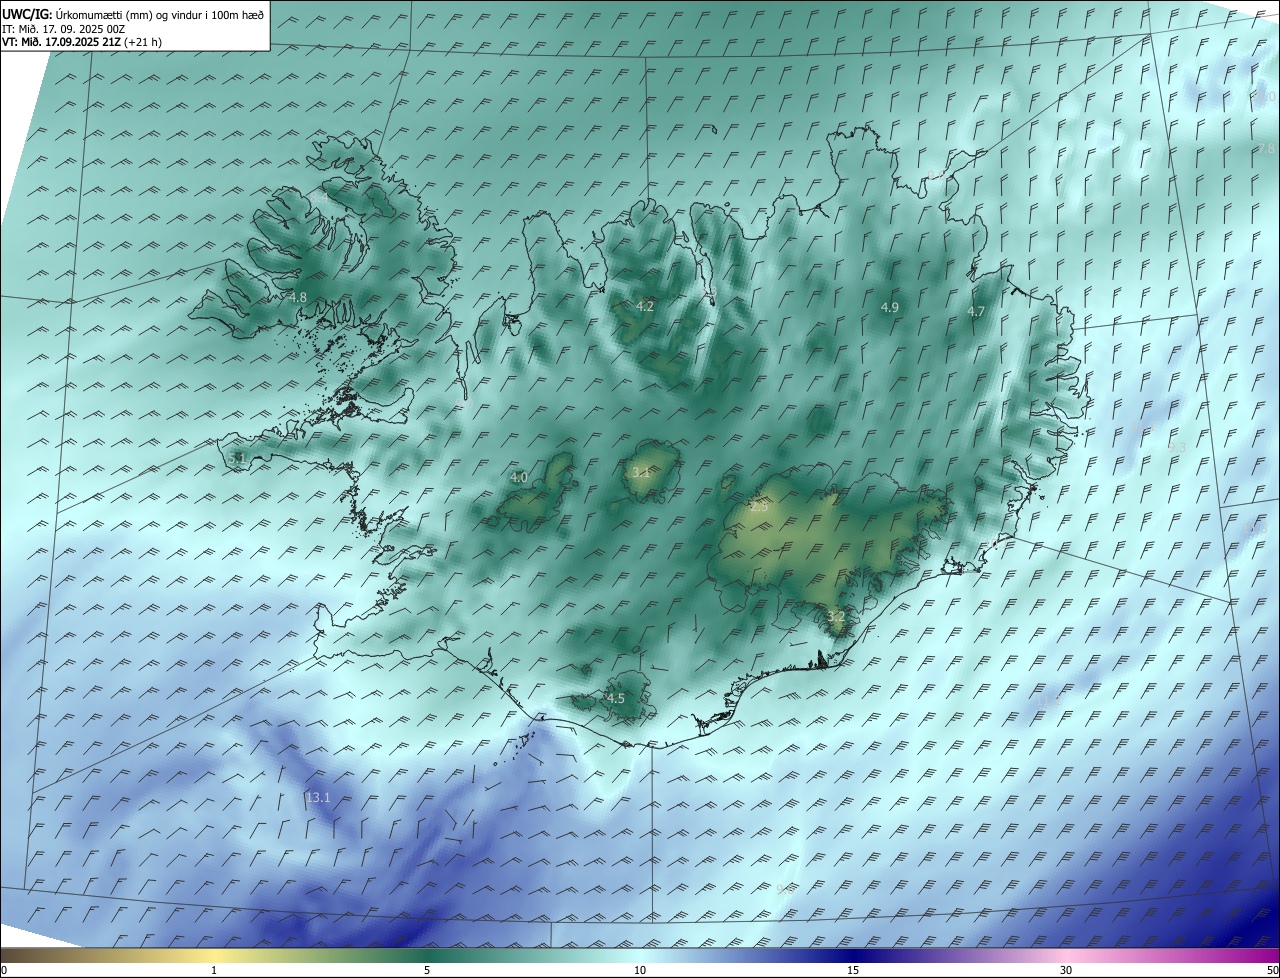Click the 1 tick label on the colorbar
Image resolution: width=1280 pixels, height=978 pixels.
tap(214, 970)
